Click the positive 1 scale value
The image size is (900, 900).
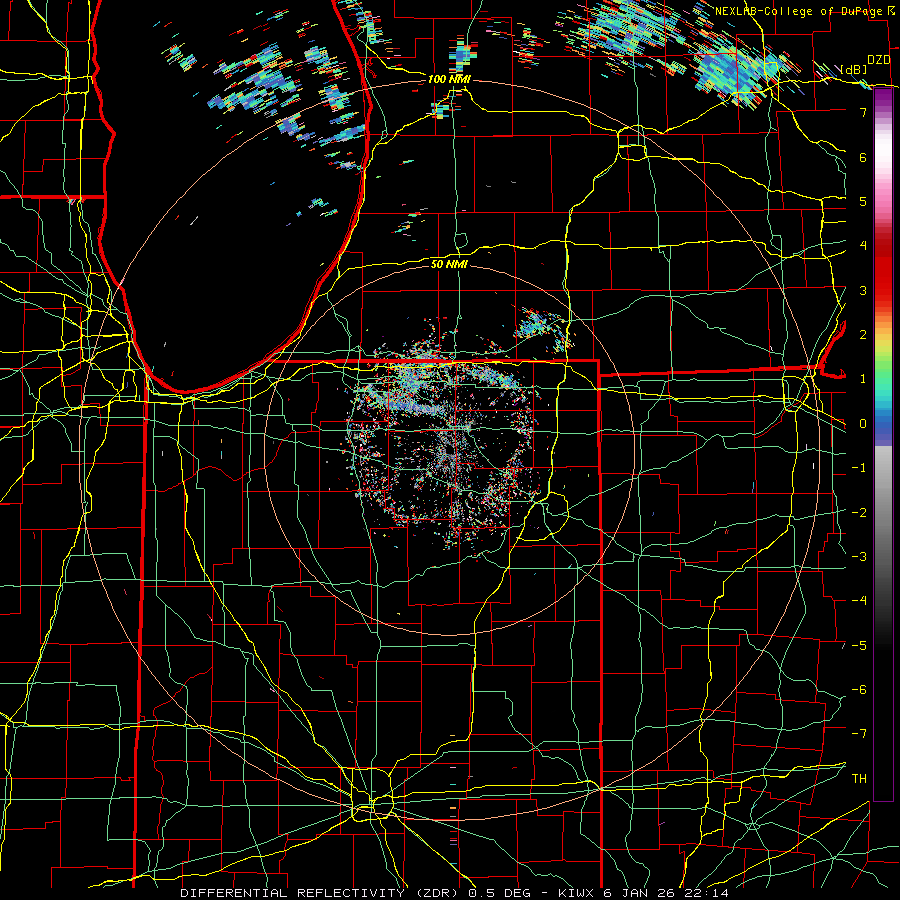pos(863,379)
